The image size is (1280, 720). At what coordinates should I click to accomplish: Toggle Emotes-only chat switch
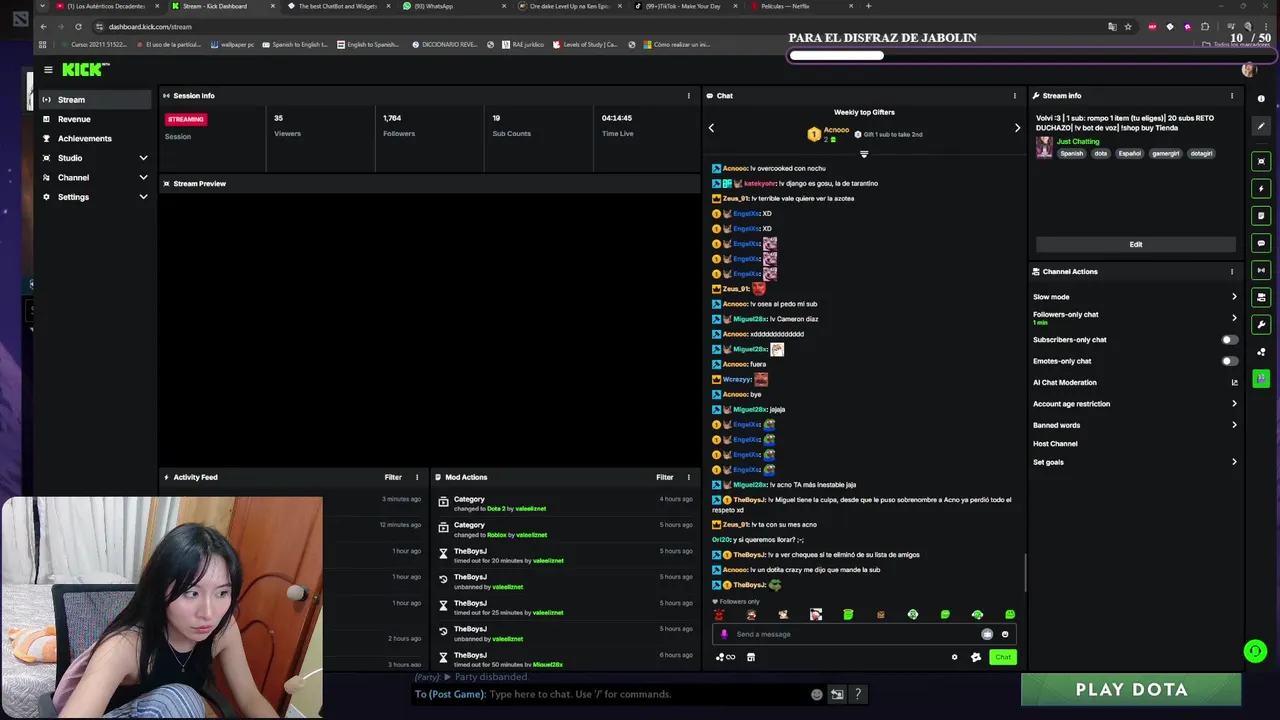[x=1229, y=361]
